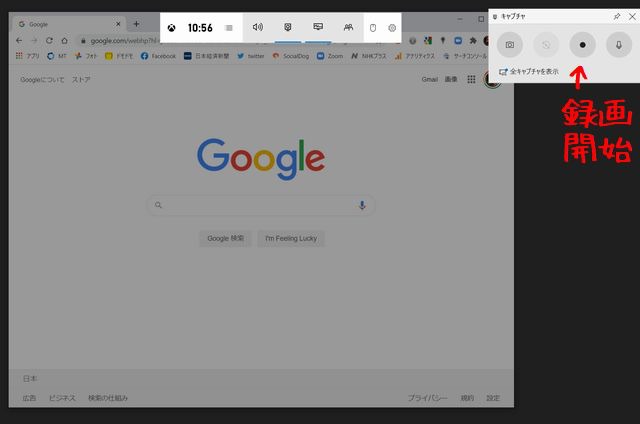Open the Game Bar widget menu
The height and width of the screenshot is (424, 640).
[x=229, y=28]
